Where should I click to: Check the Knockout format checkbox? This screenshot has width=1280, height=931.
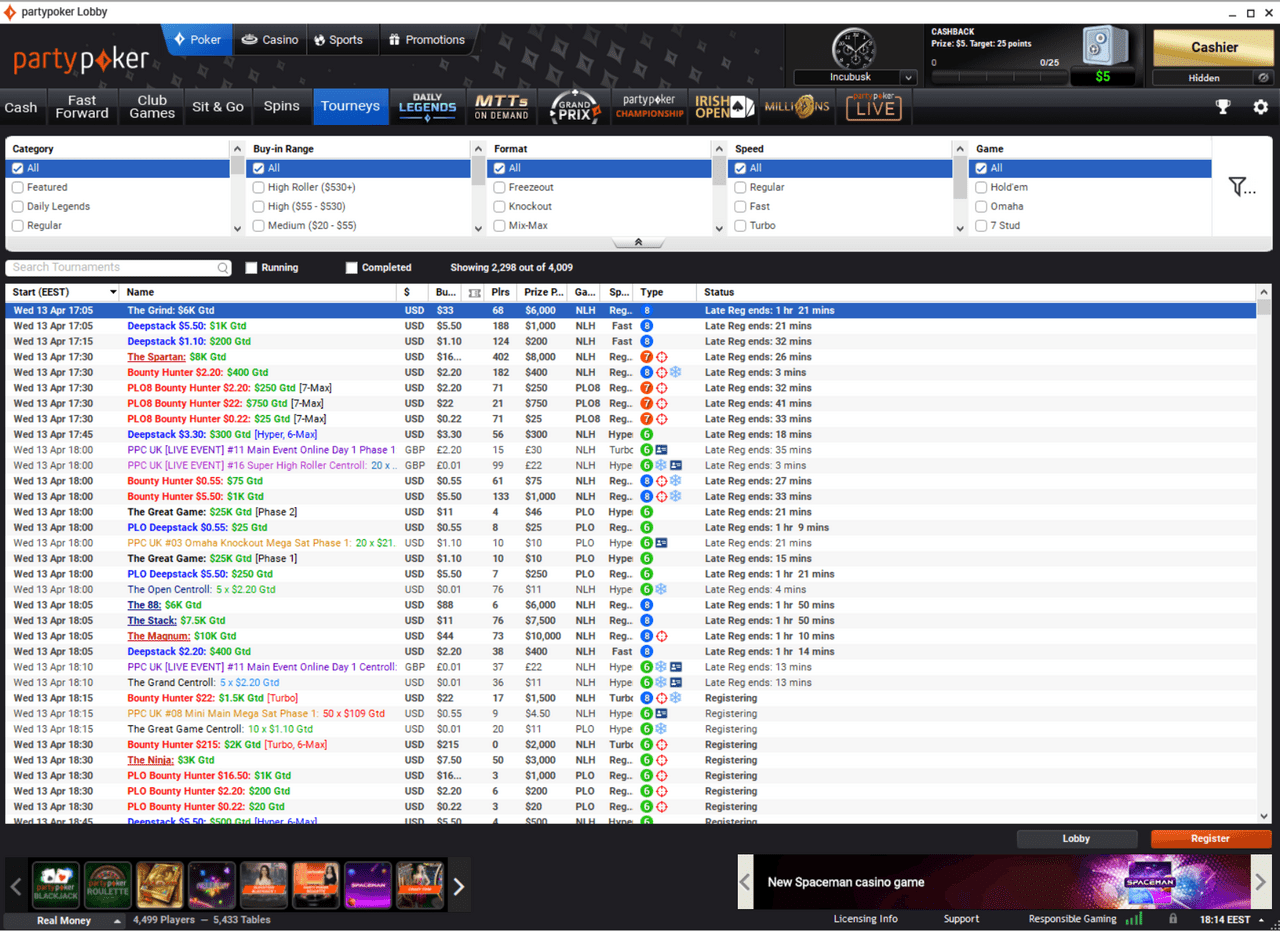point(500,206)
